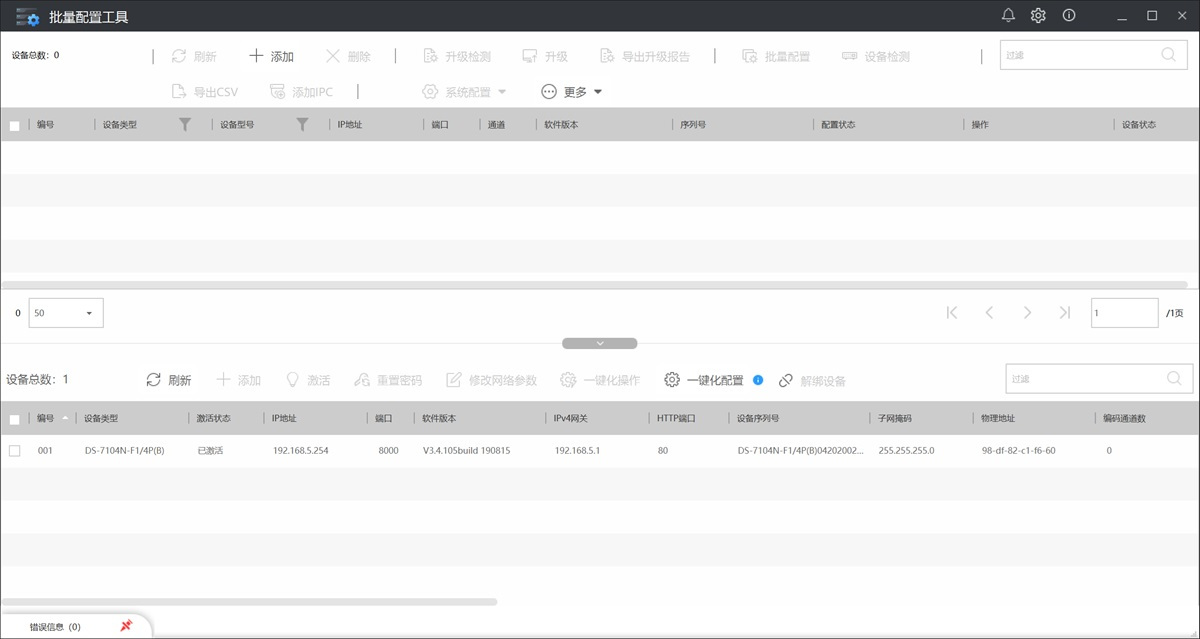Pin the error information panel
Image resolution: width=1200 pixels, height=639 pixels.
(x=126, y=626)
